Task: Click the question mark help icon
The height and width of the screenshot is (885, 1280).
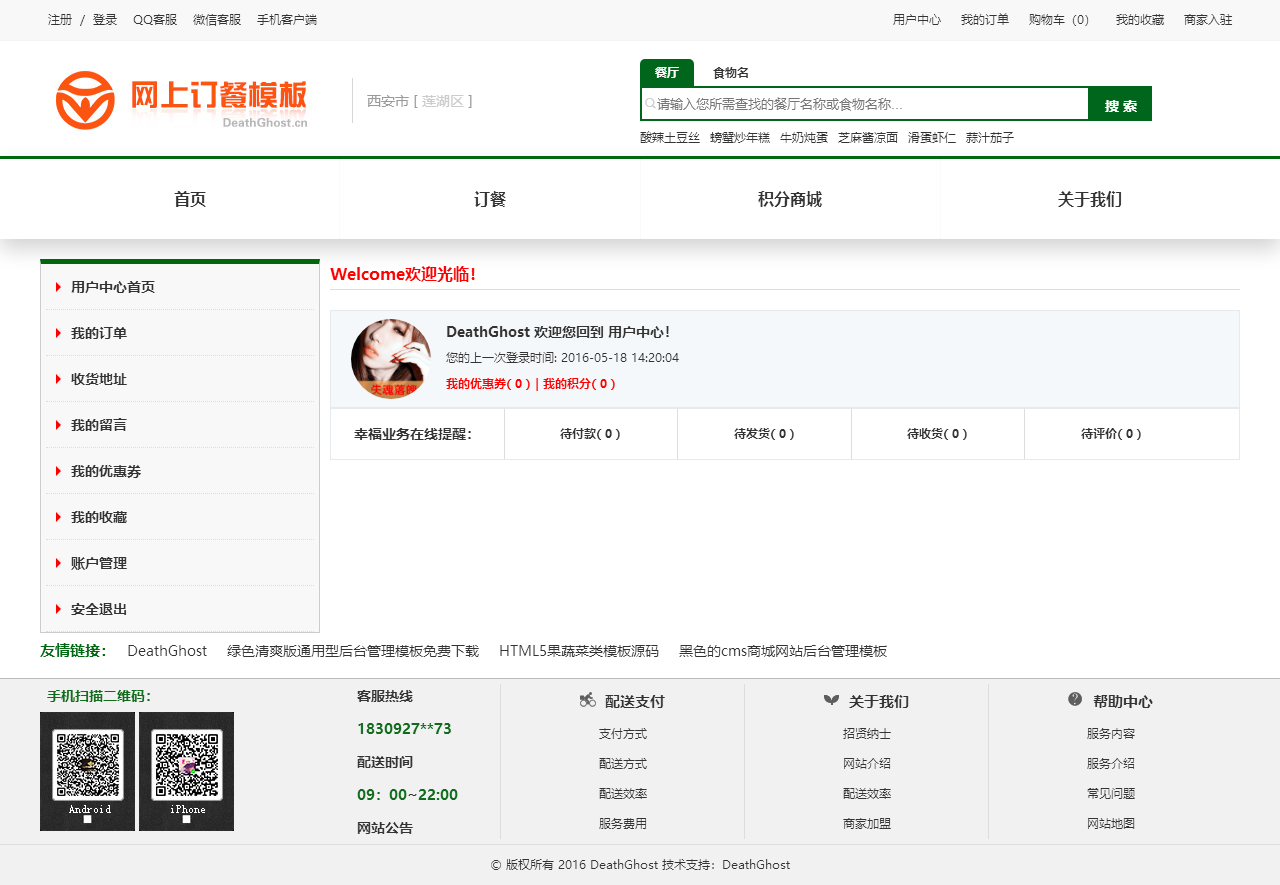Action: point(1075,699)
